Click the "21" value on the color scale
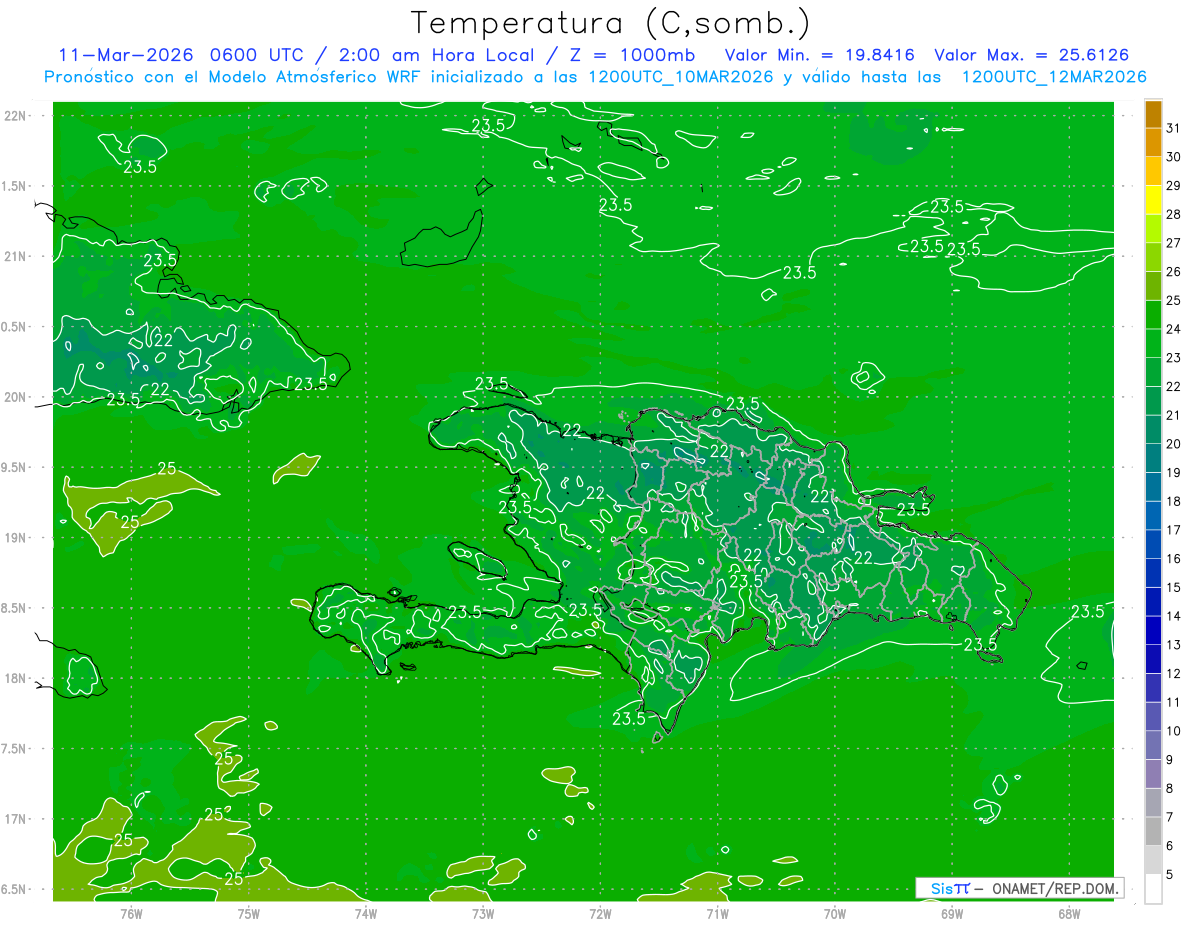1200x927 pixels. [x=1174, y=415]
